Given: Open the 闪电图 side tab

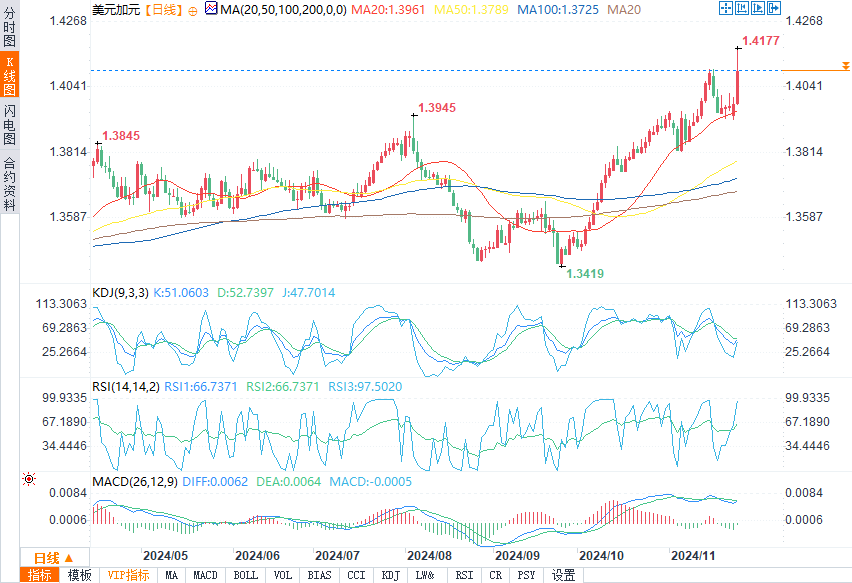Looking at the screenshot, I should [9, 124].
